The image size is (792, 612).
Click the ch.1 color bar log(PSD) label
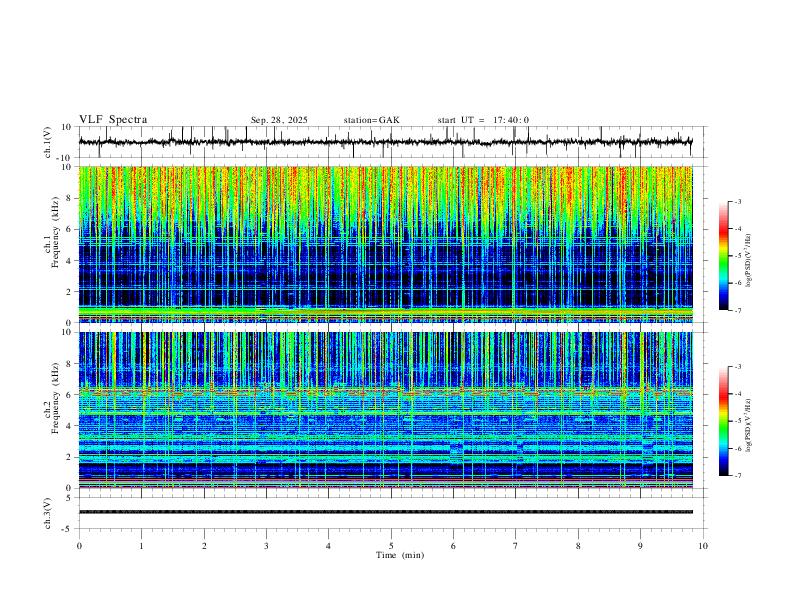749,261
